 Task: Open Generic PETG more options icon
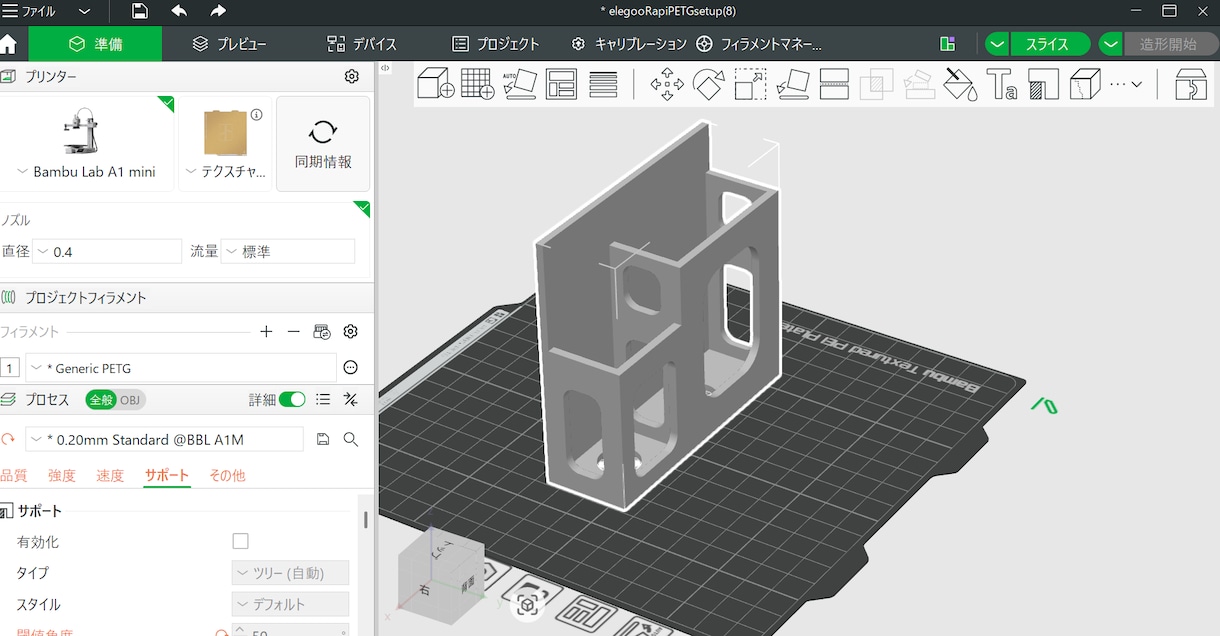pos(351,368)
